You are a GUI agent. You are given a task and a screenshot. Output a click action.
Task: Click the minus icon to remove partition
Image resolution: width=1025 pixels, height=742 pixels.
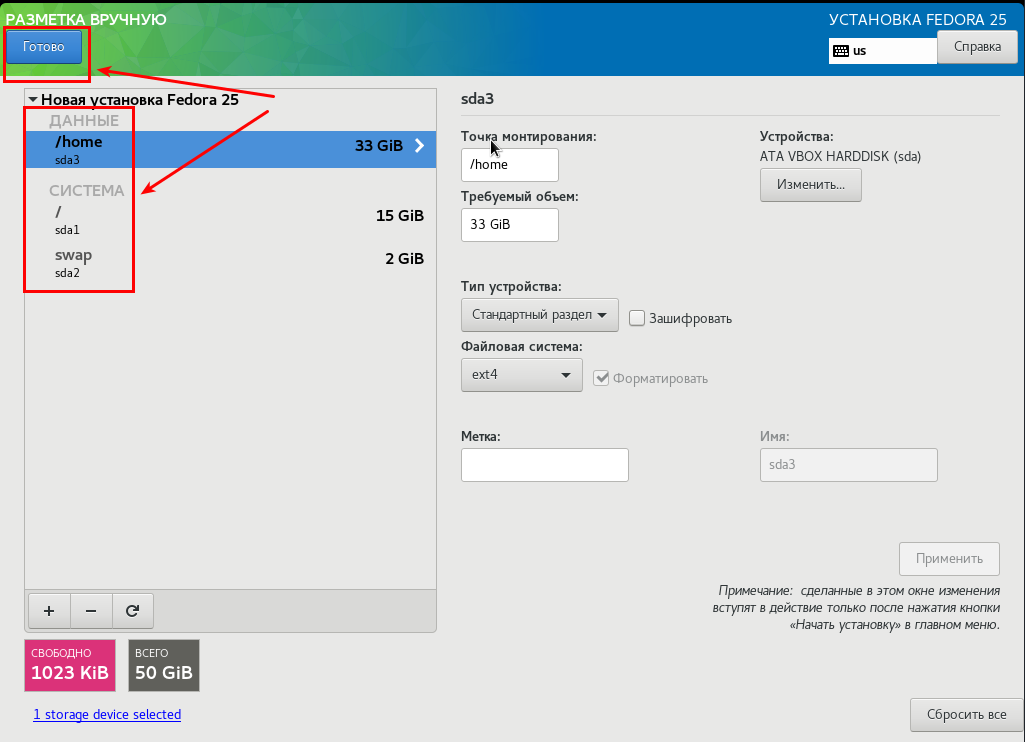91,610
